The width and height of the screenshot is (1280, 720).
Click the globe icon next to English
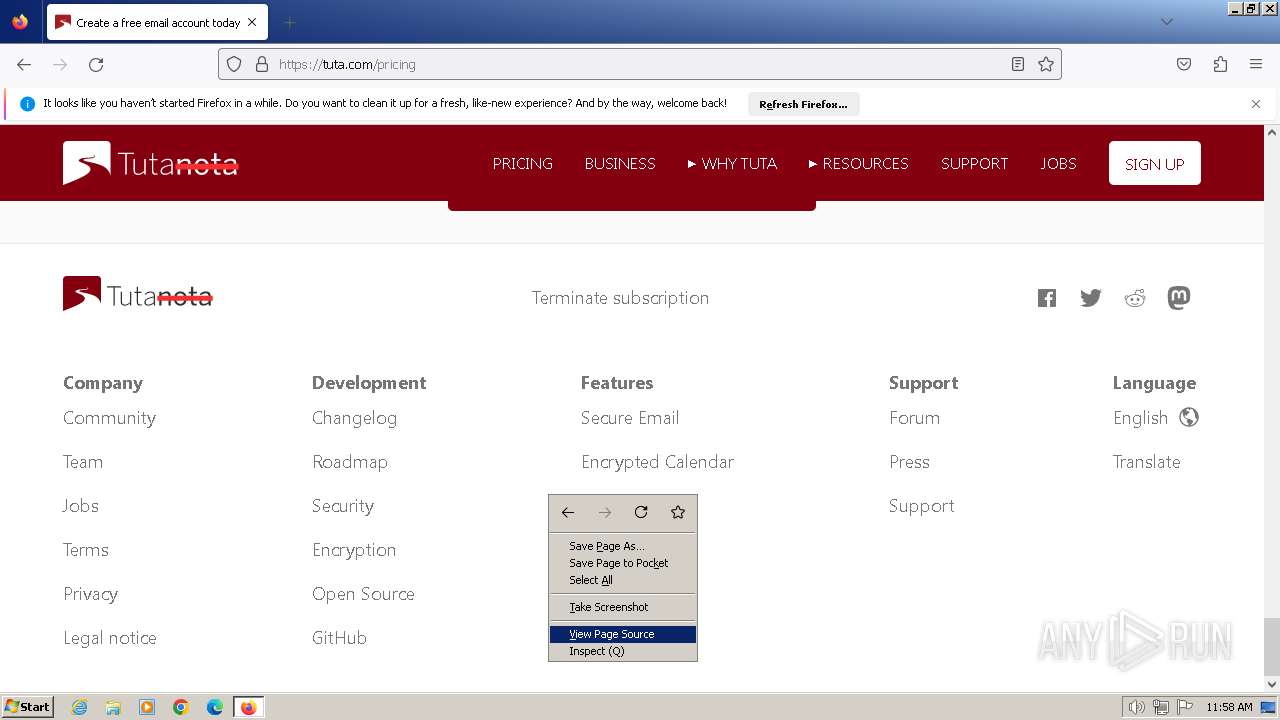pyautogui.click(x=1189, y=417)
